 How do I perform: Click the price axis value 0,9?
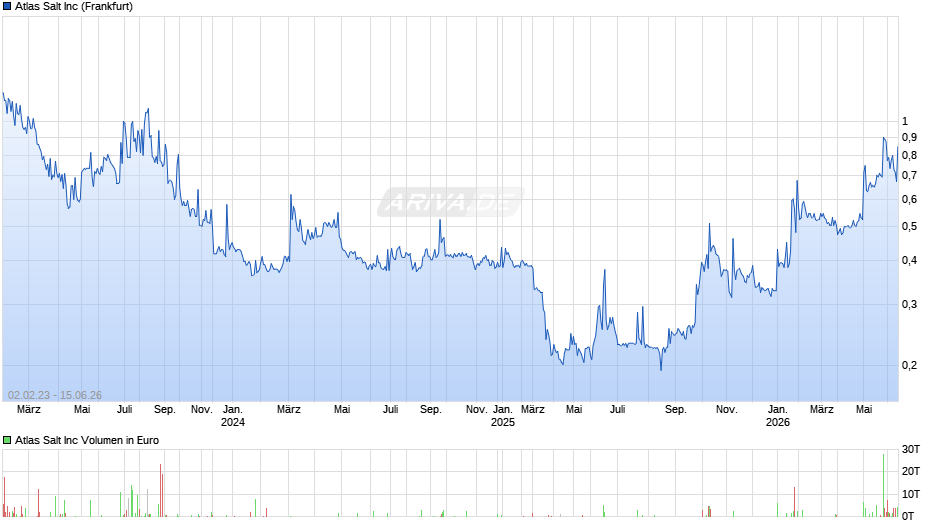[x=909, y=137]
